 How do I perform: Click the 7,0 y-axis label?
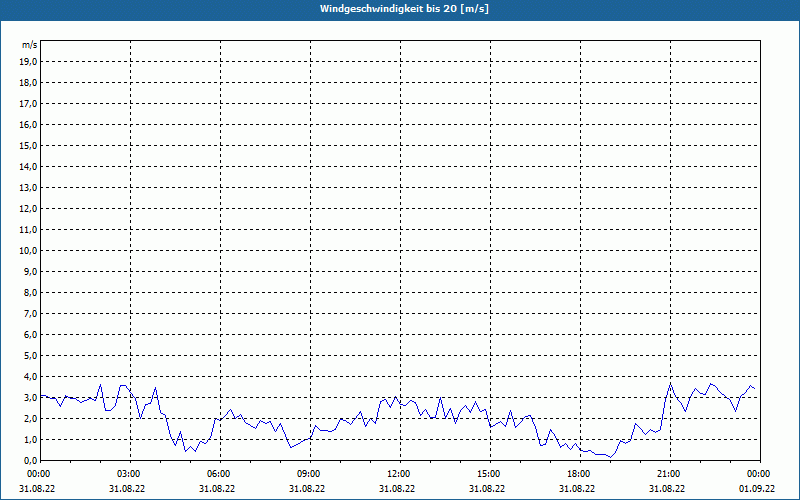pos(31,313)
